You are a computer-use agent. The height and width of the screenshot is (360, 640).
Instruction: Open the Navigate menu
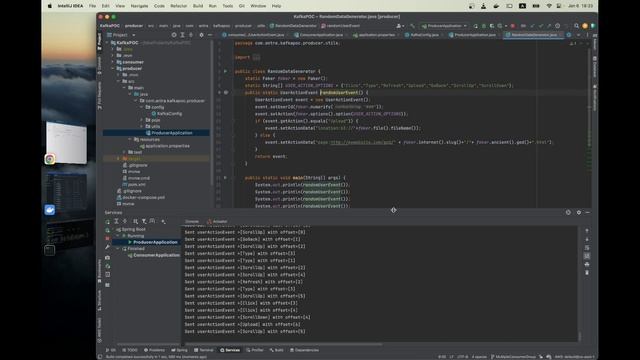(x=139, y=6)
